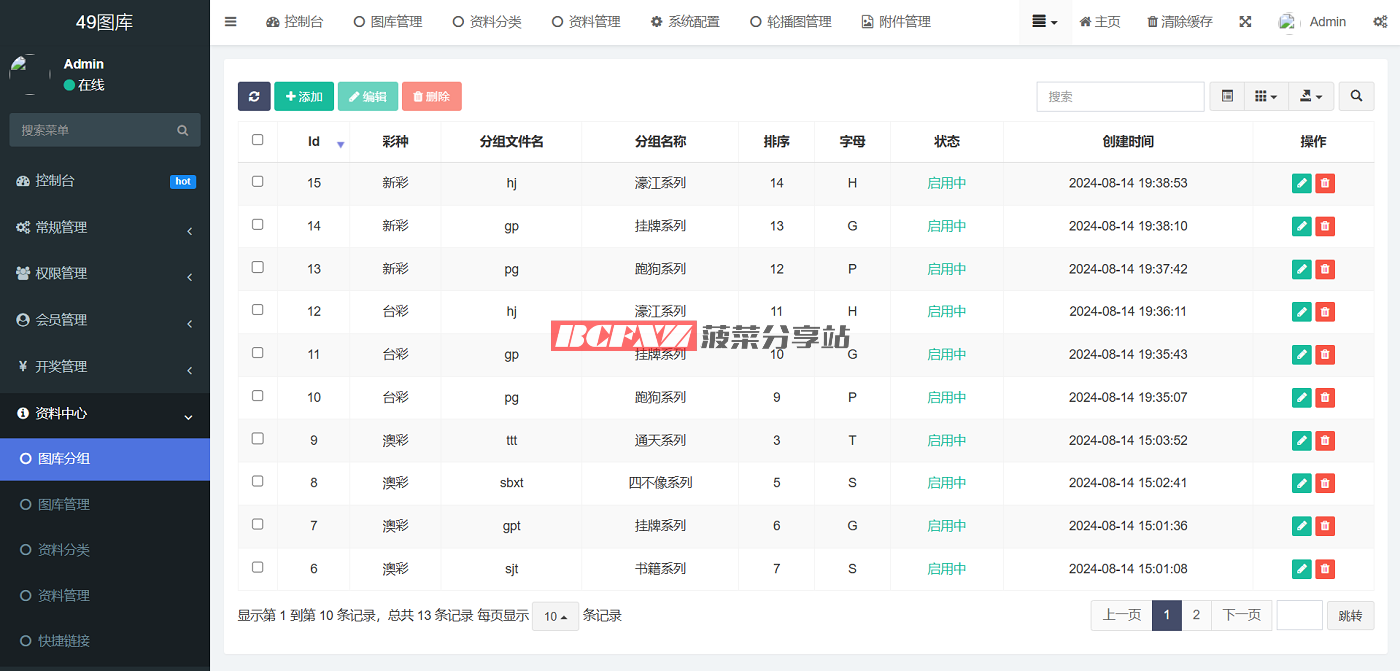Click the magnifier search icon button

pyautogui.click(x=1356, y=97)
